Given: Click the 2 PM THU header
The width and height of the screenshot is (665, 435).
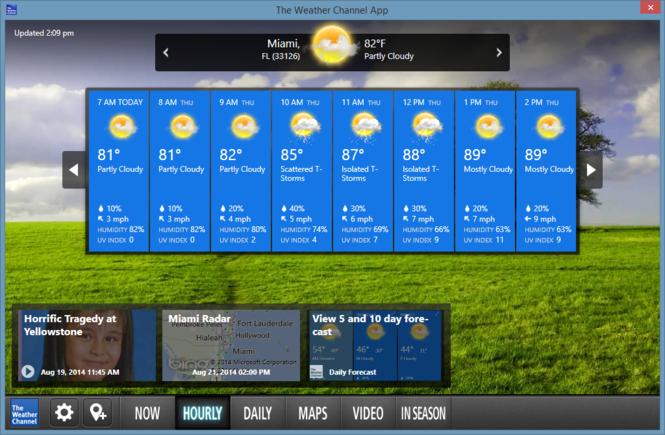Looking at the screenshot, I should (x=542, y=102).
